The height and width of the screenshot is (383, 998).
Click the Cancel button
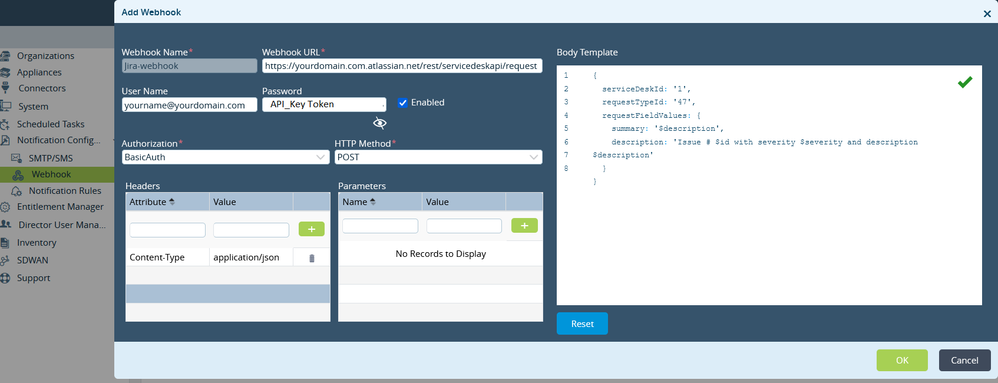click(x=964, y=360)
